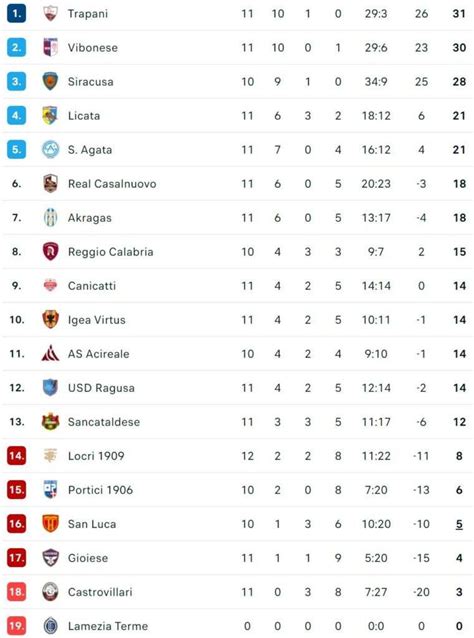The width and height of the screenshot is (474, 638).
Task: Open the Portici 1906 team page
Action: tap(100, 490)
